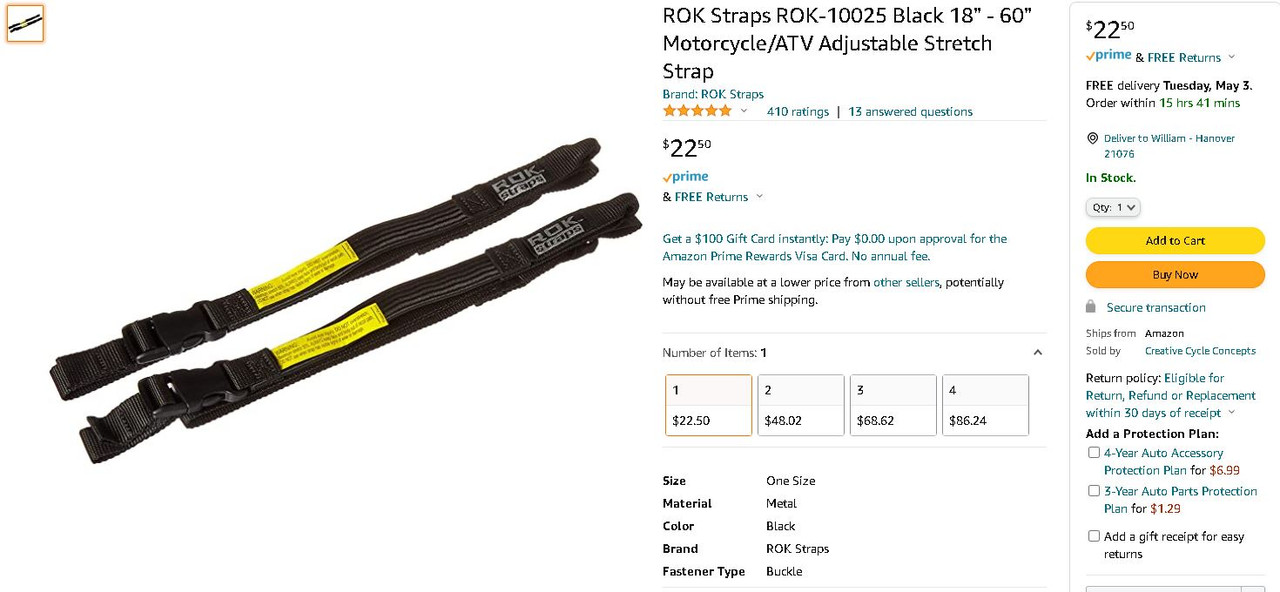The width and height of the screenshot is (1280, 592).
Task: Enable Add a gift receipt checkbox
Action: 1094,537
